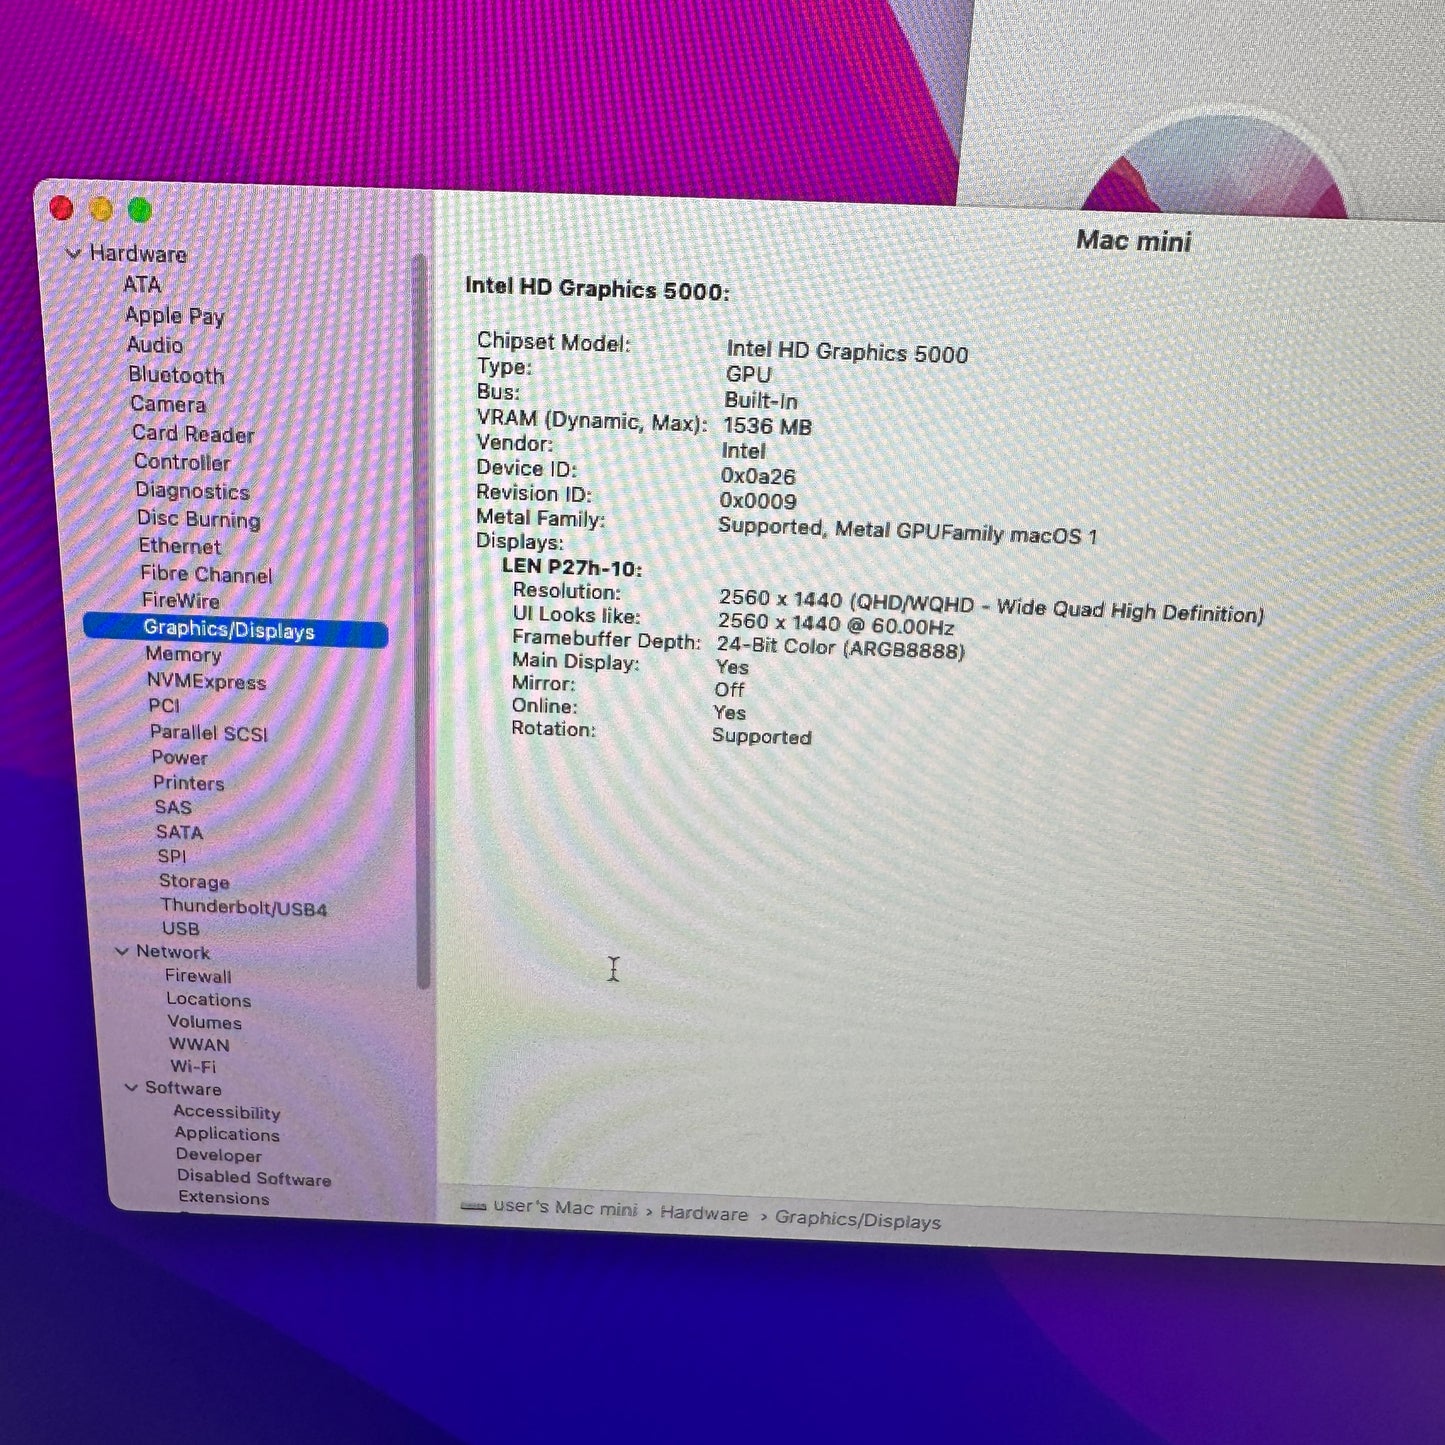Open the Ethernet hardware entry
This screenshot has width=1445, height=1445.
coord(179,546)
